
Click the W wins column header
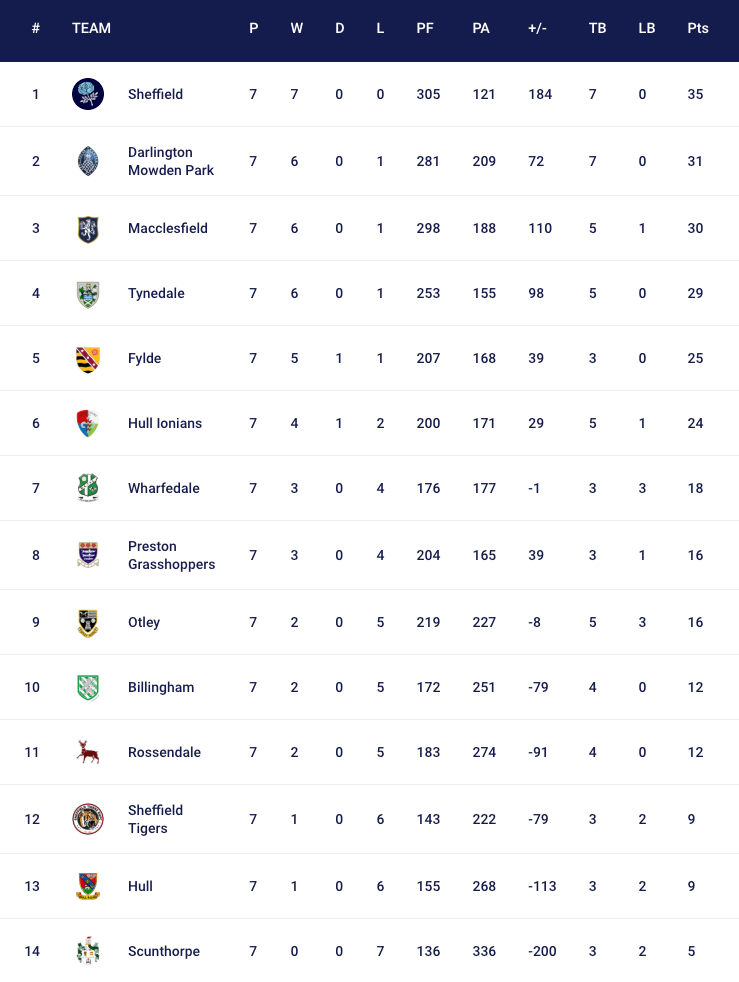point(297,28)
